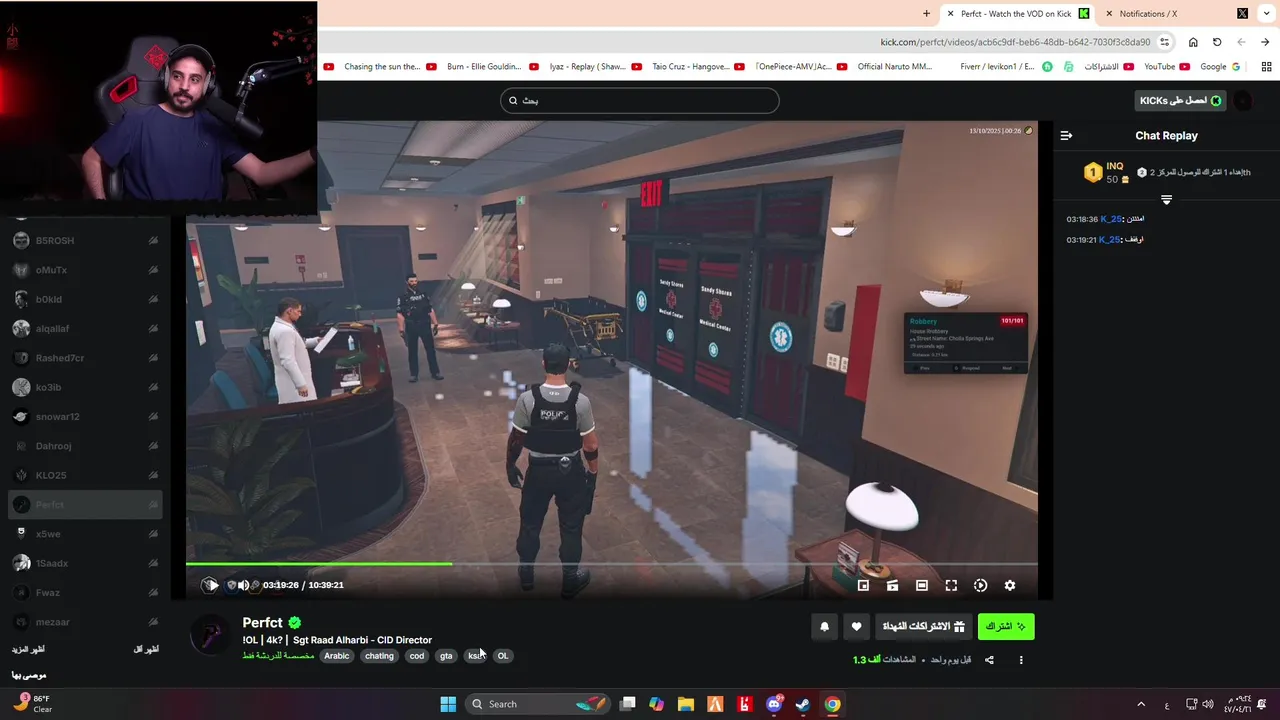1280x720 pixels.
Task: Open mezaar channel in sidebar
Action: (x=85, y=622)
